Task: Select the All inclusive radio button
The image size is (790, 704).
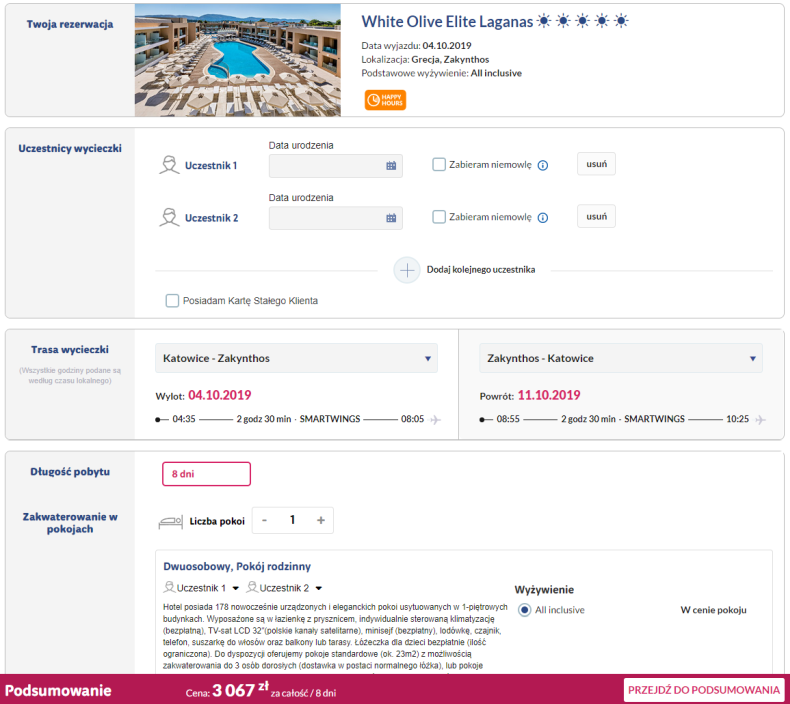Action: point(524,610)
